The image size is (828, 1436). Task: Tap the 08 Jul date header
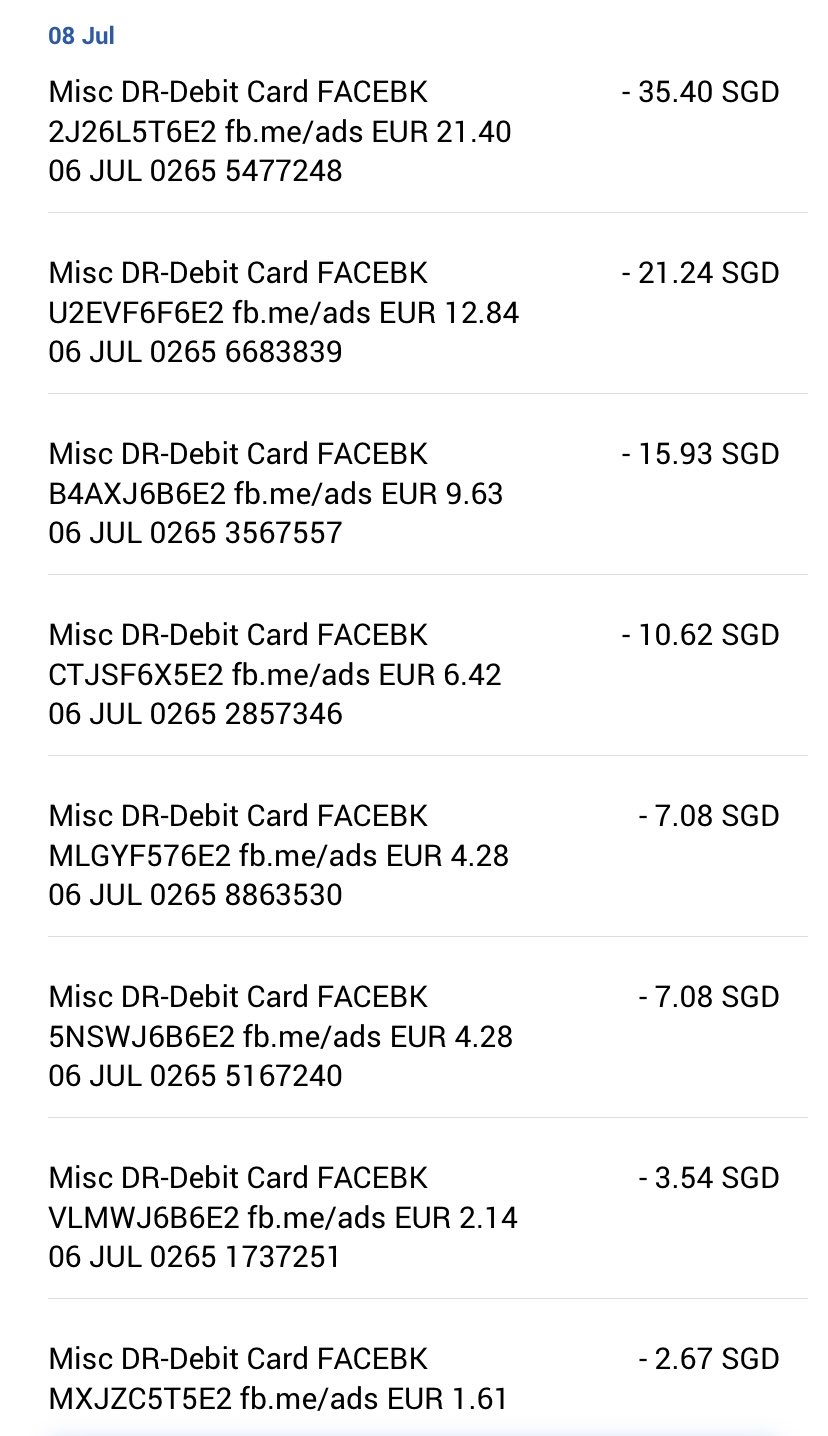pos(82,36)
